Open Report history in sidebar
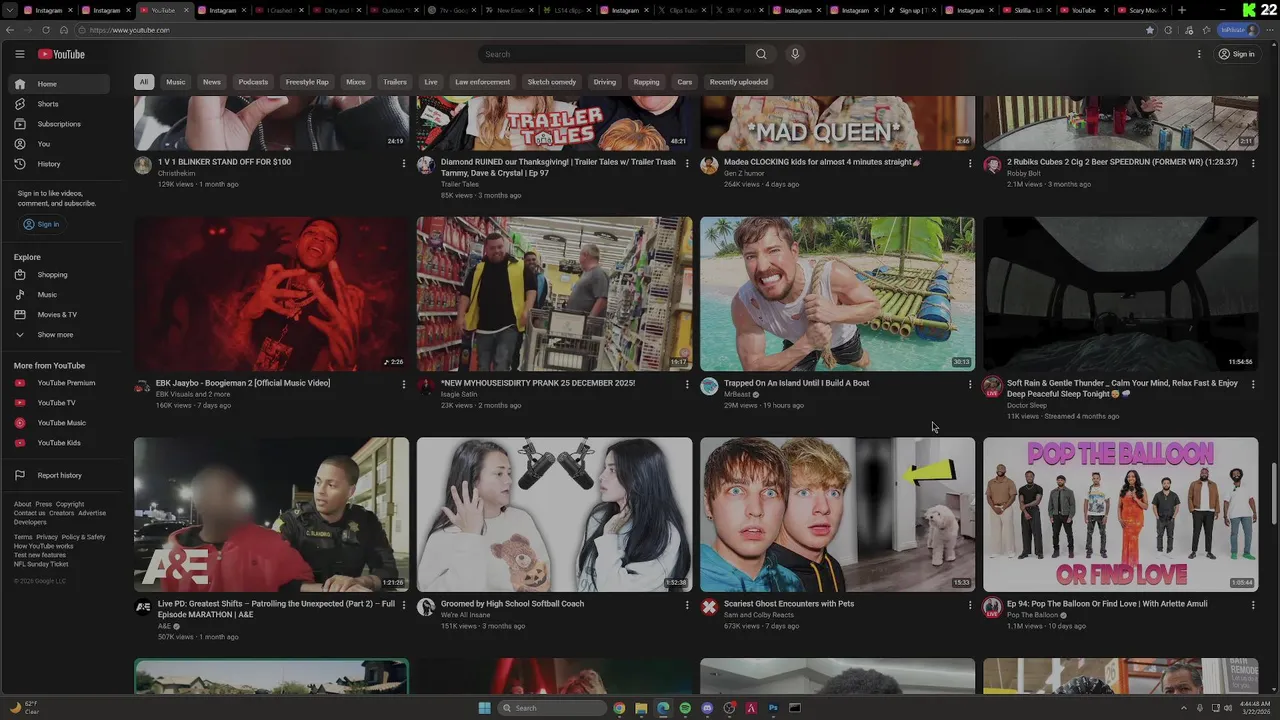 [59, 476]
